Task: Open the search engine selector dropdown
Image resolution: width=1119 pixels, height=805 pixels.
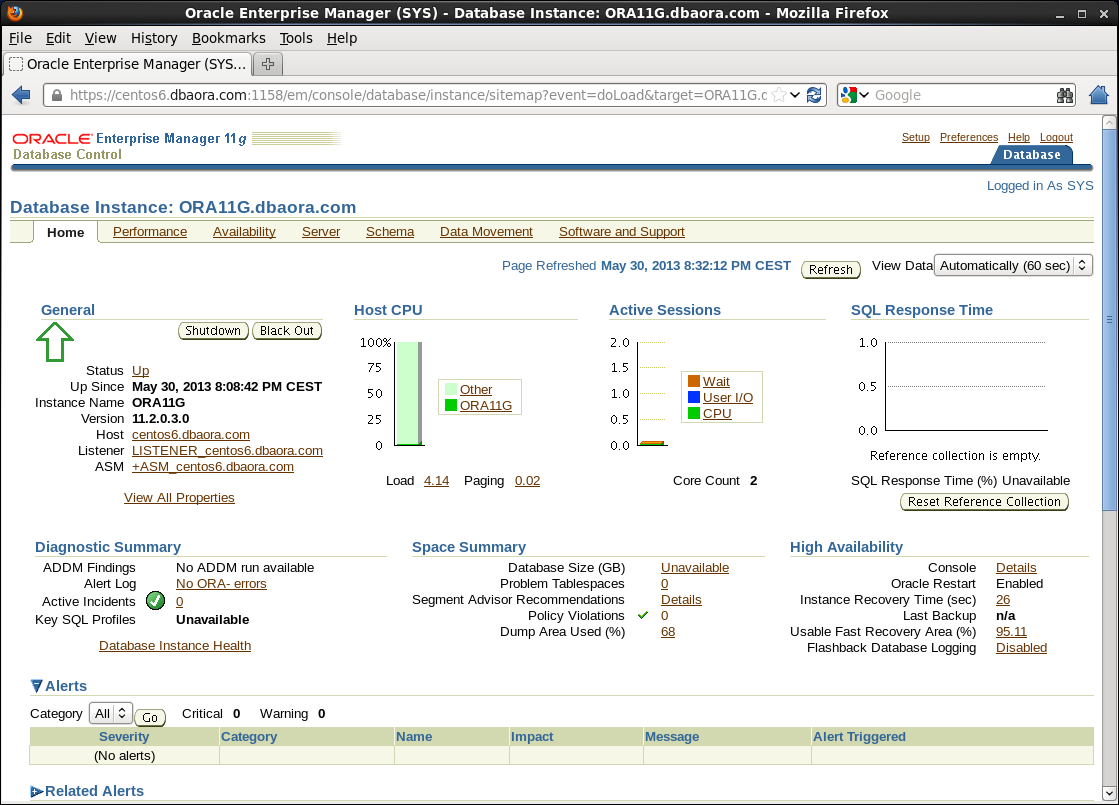Action: 855,95
